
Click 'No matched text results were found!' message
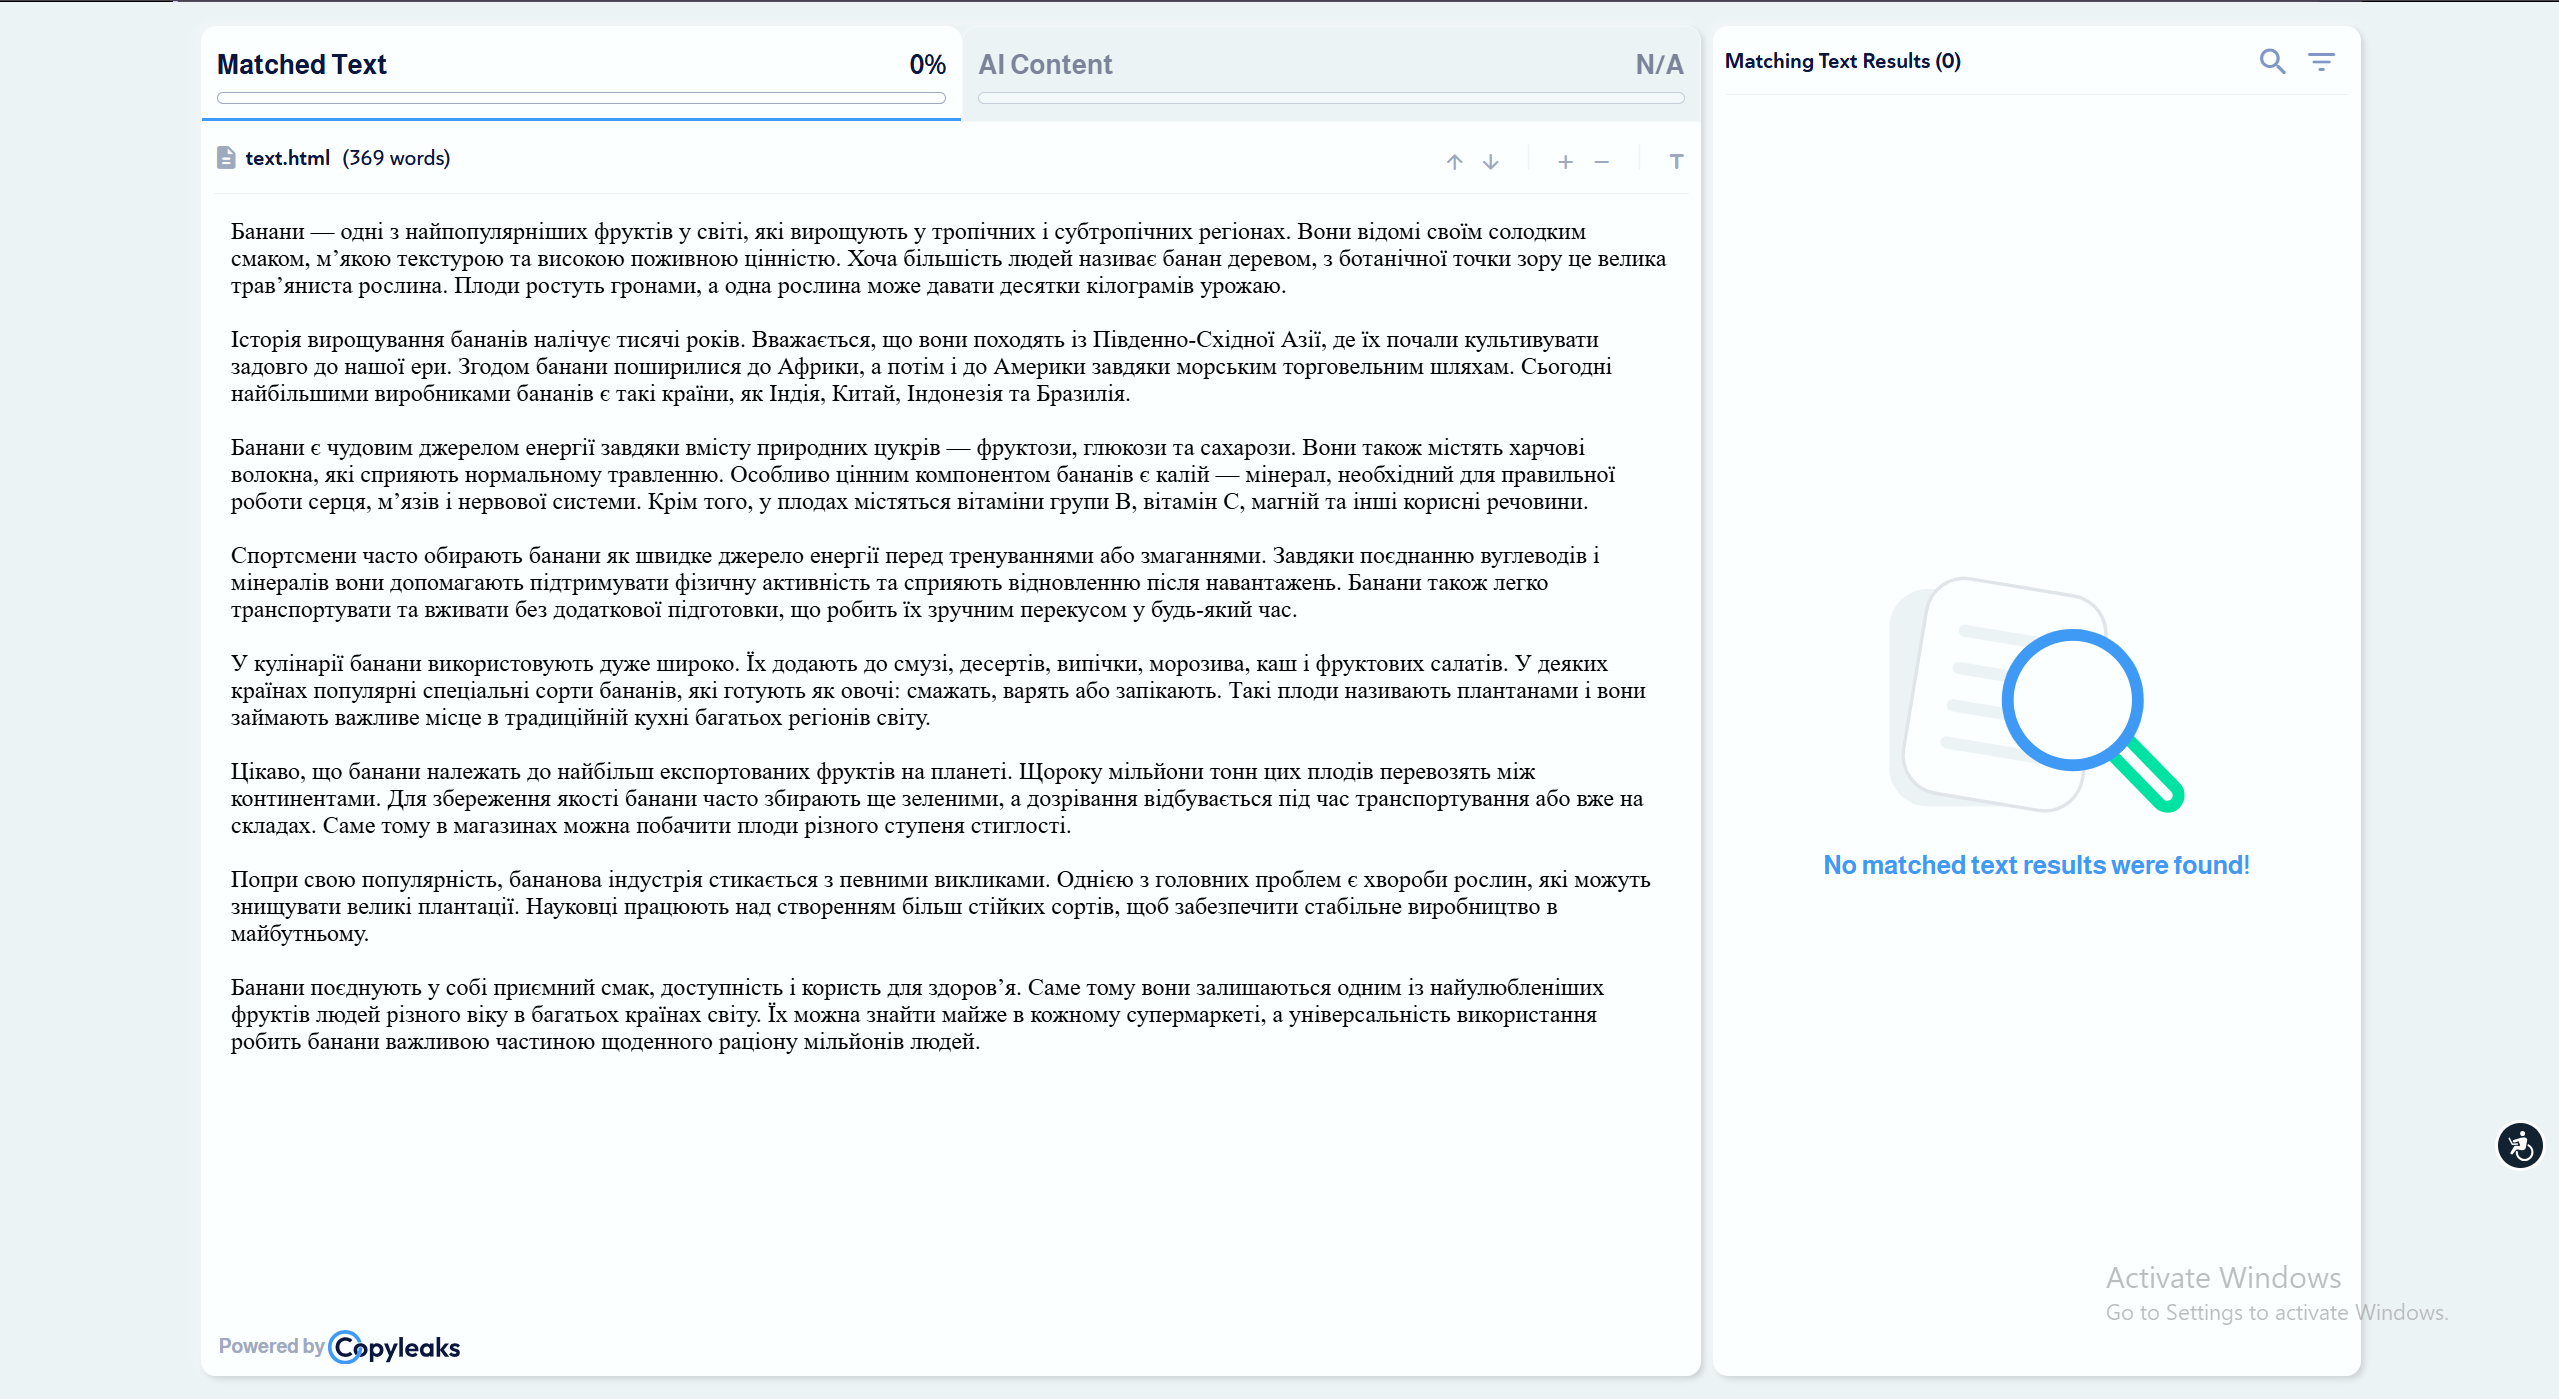click(x=2036, y=865)
